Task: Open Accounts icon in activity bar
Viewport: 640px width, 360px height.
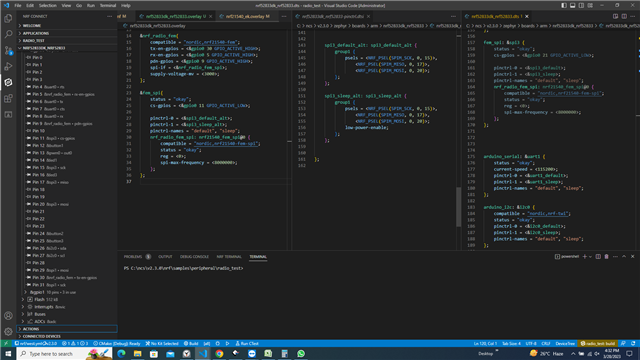Action: pos(8,316)
